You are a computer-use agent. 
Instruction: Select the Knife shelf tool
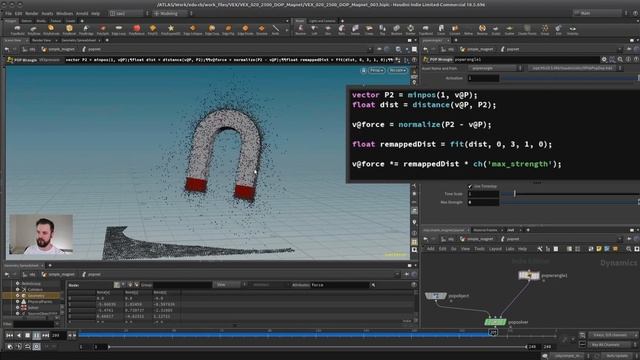coord(276,29)
